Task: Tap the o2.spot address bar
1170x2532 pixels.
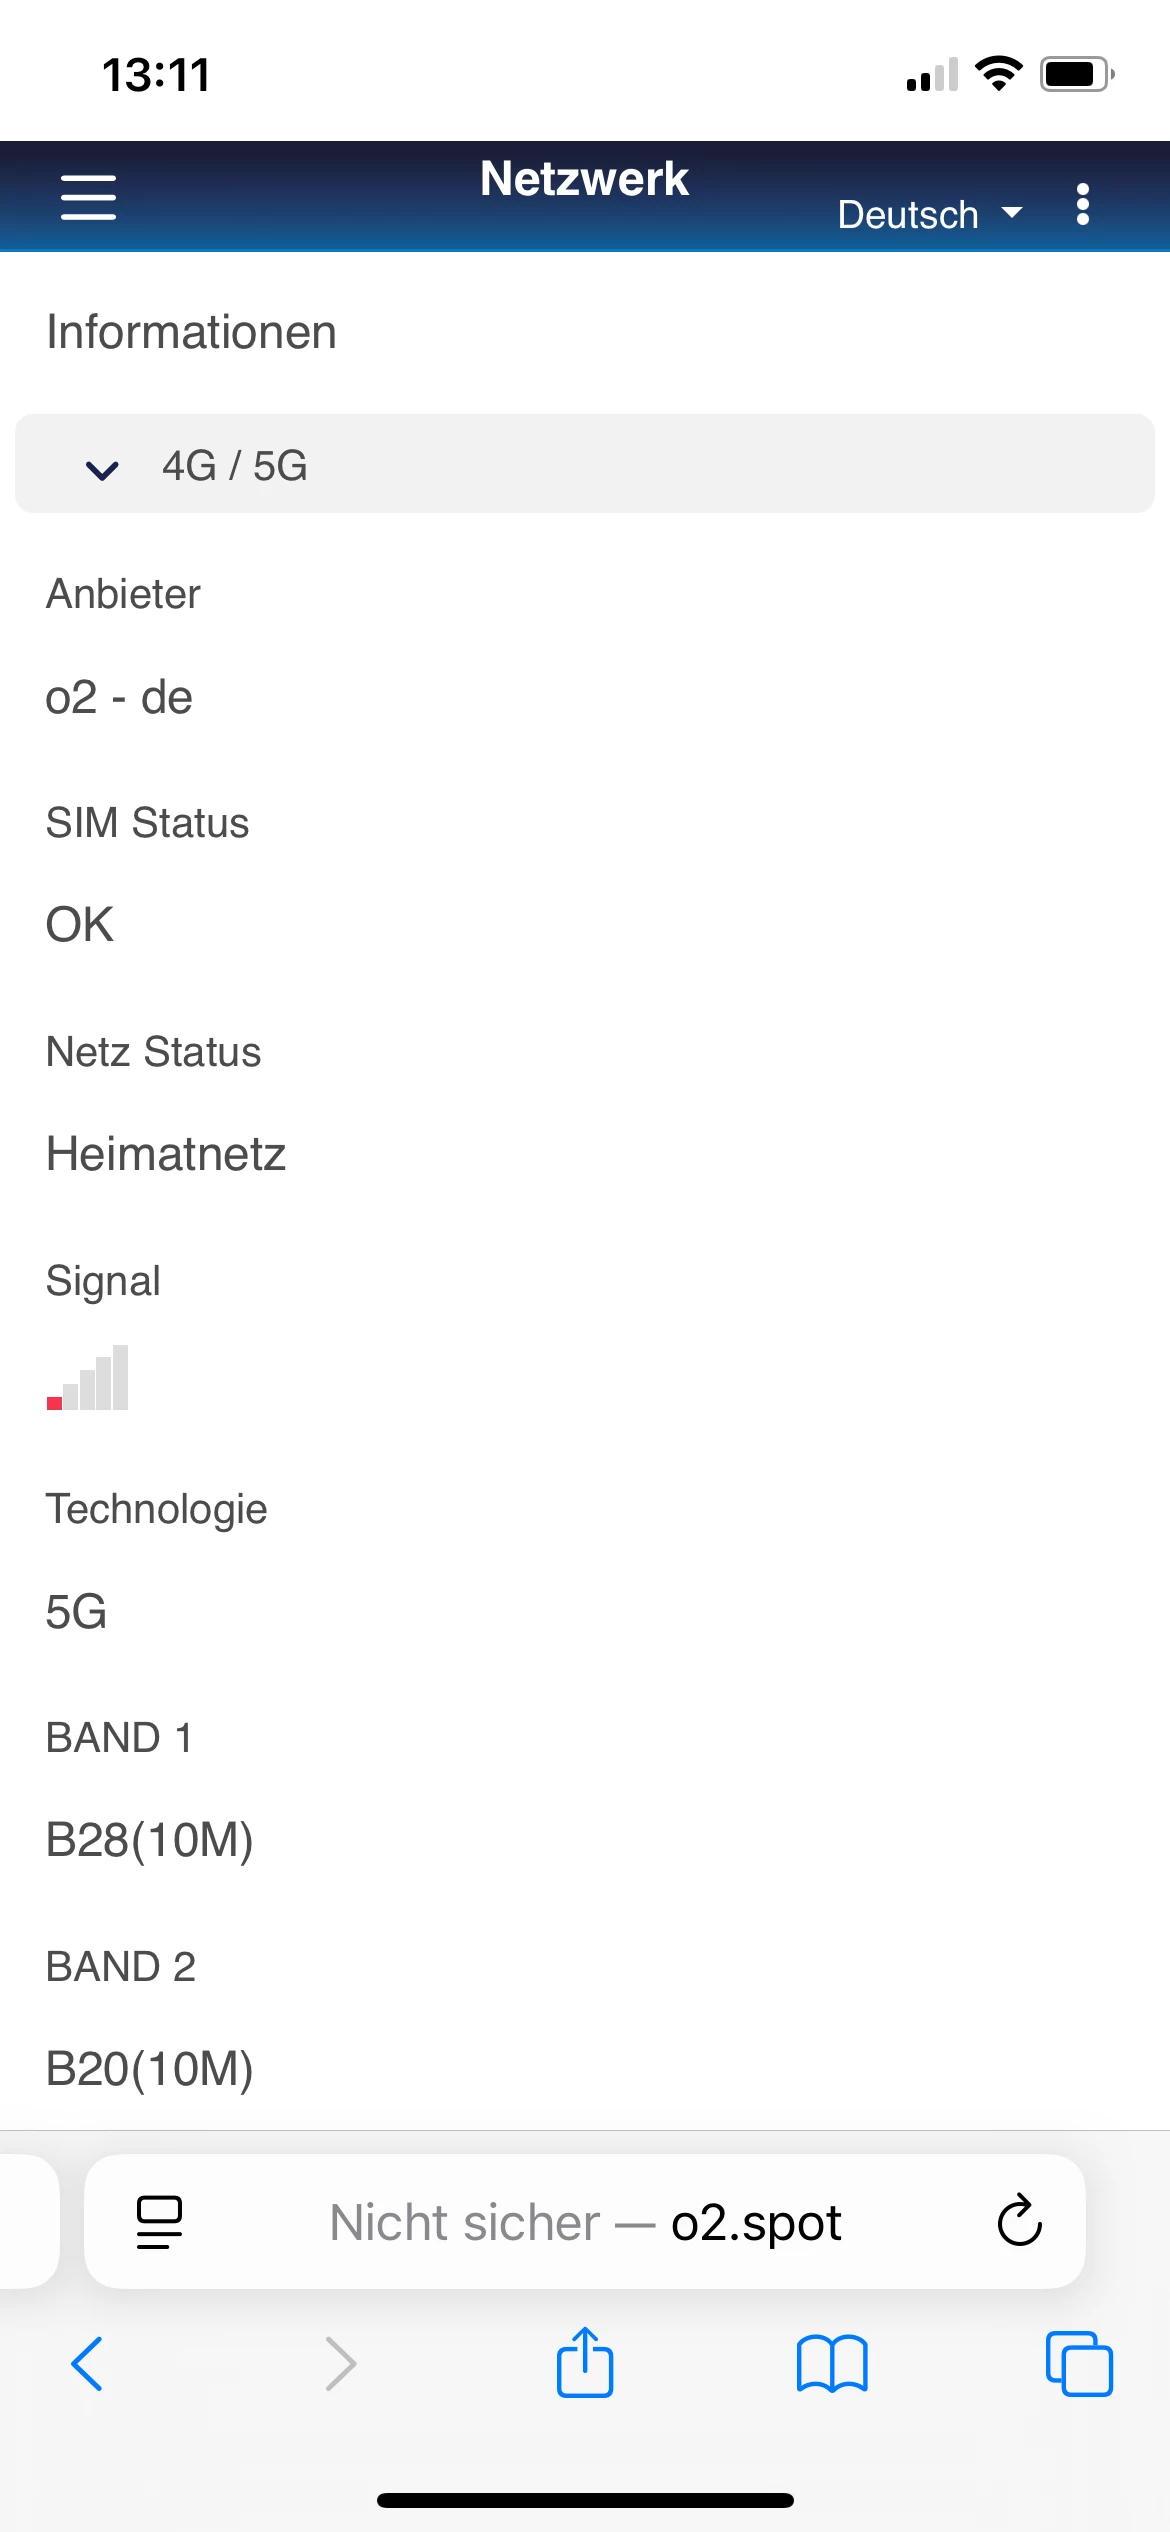Action: [x=585, y=2222]
